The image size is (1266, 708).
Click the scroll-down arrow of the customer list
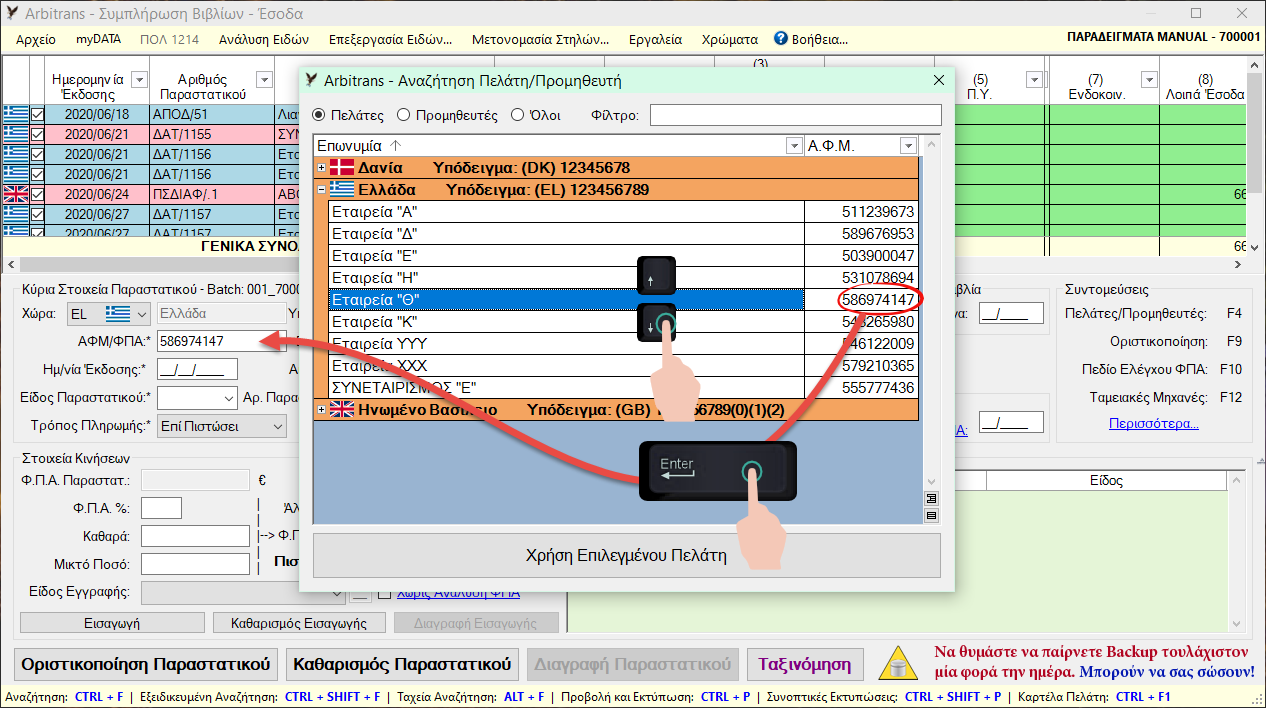(932, 481)
